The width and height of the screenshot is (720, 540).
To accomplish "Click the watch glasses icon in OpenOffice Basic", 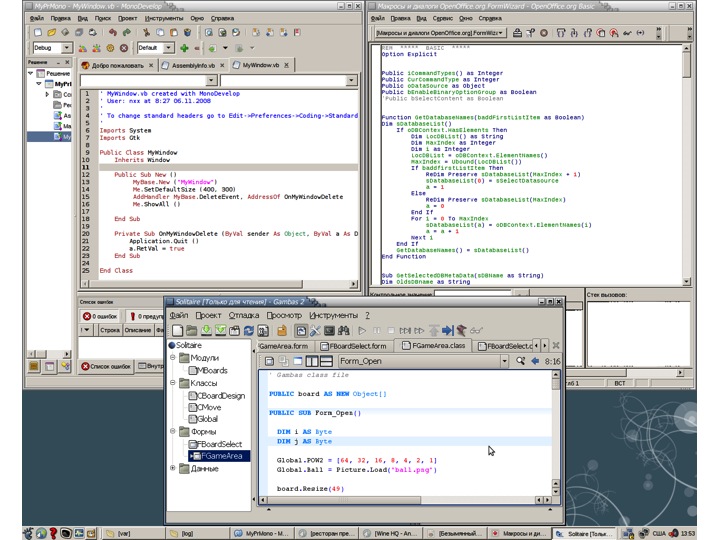I will pyautogui.click(x=627, y=33).
